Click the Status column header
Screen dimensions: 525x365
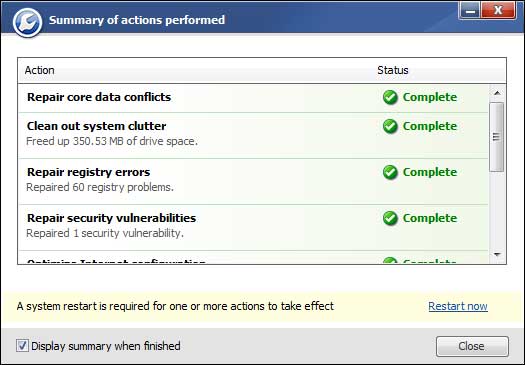393,70
